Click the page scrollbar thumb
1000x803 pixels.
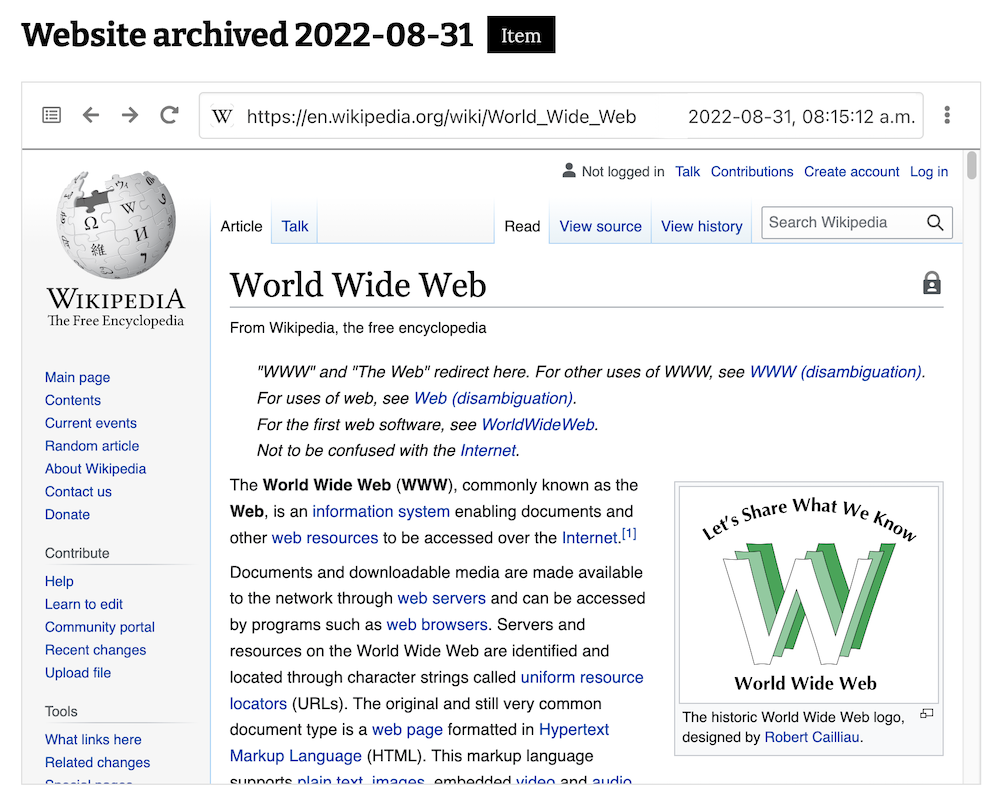click(x=971, y=165)
